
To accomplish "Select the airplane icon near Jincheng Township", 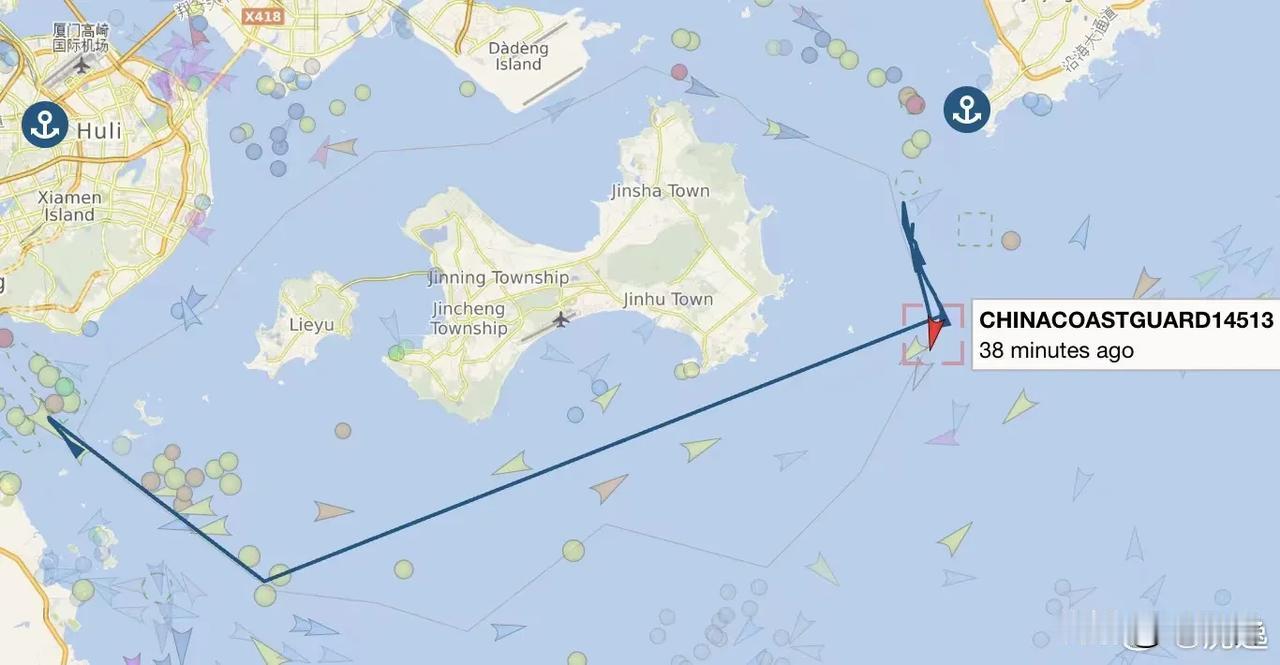I will (x=561, y=320).
